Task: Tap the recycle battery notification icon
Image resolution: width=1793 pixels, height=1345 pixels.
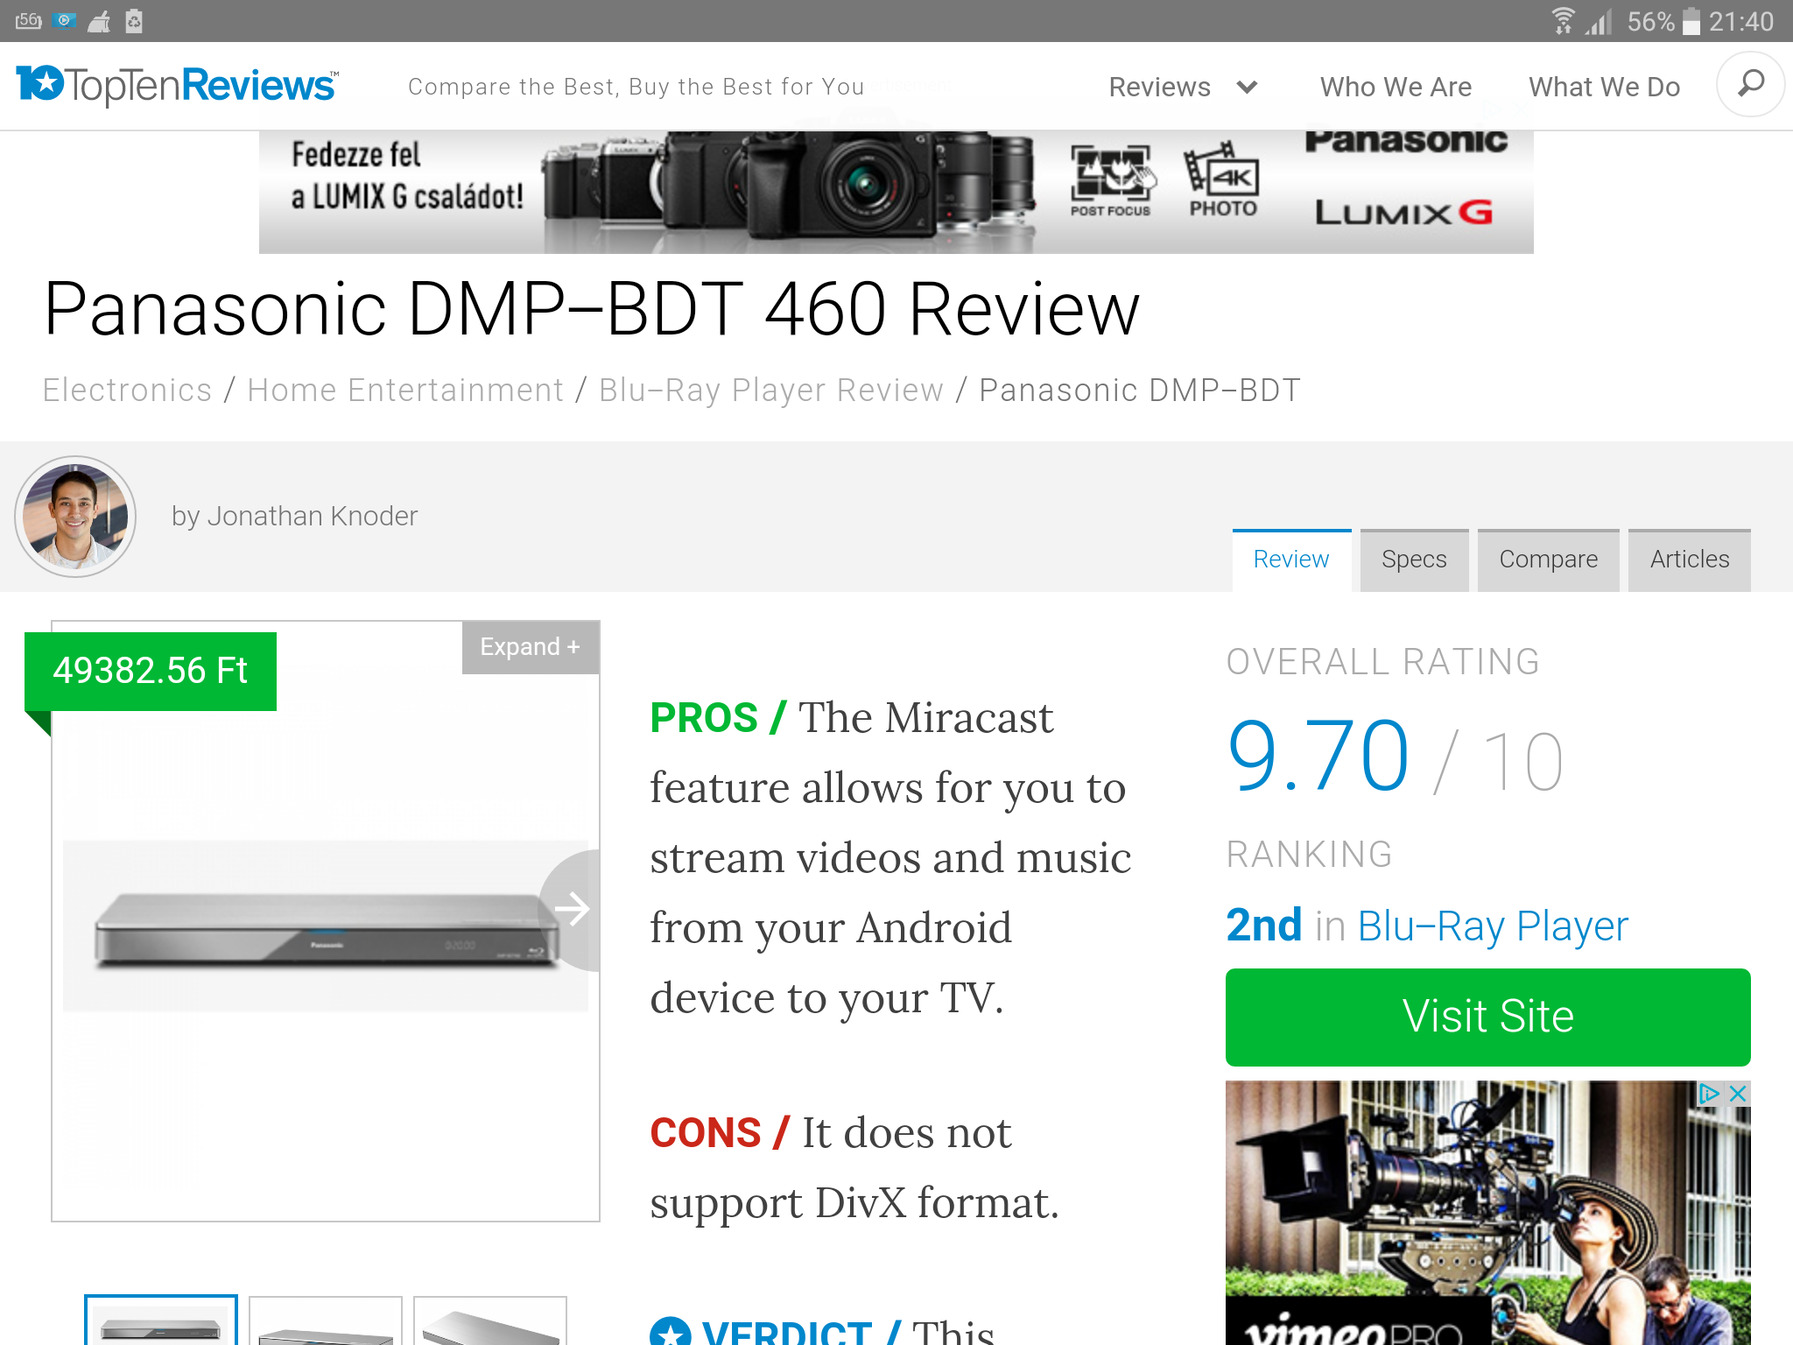Action: point(134,21)
